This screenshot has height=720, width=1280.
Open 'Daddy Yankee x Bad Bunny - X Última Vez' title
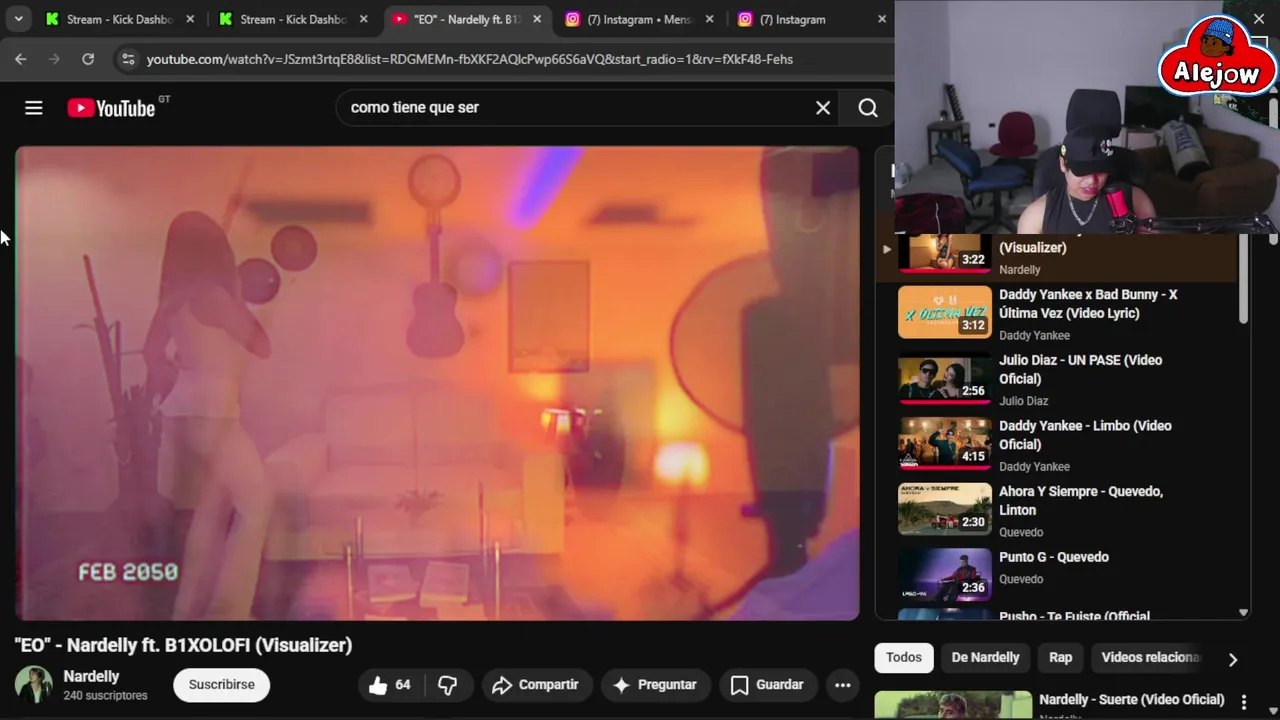1088,304
